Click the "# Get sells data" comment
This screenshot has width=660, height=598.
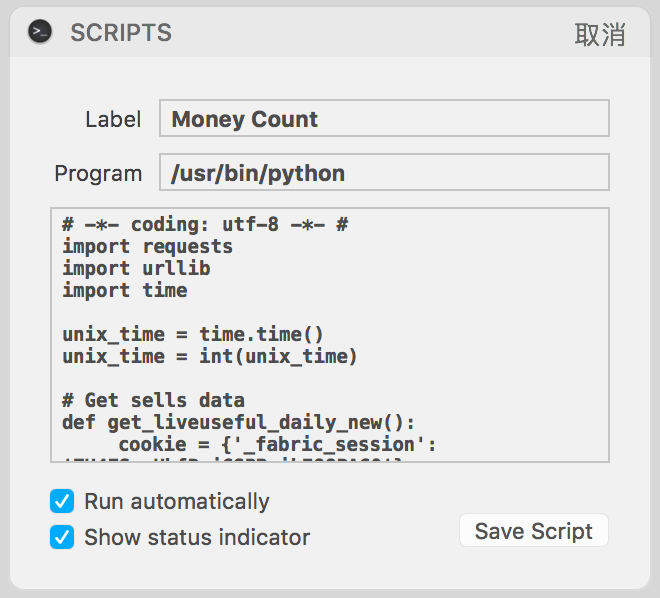pos(153,401)
